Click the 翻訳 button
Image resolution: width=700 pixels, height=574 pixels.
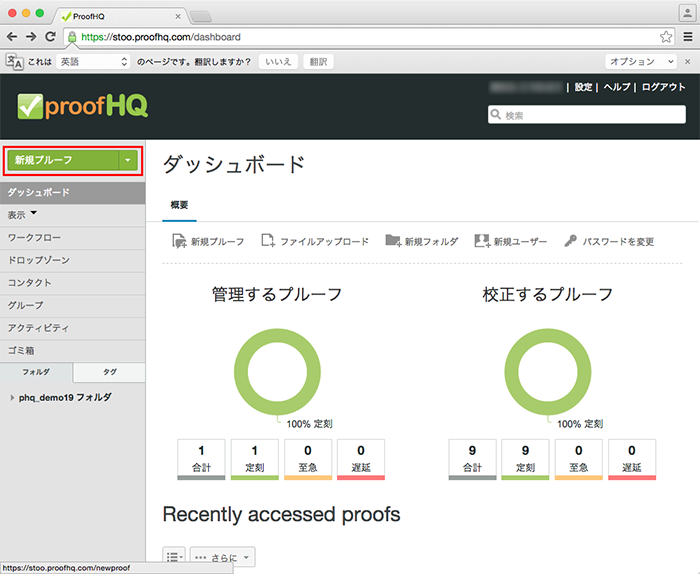tap(318, 62)
